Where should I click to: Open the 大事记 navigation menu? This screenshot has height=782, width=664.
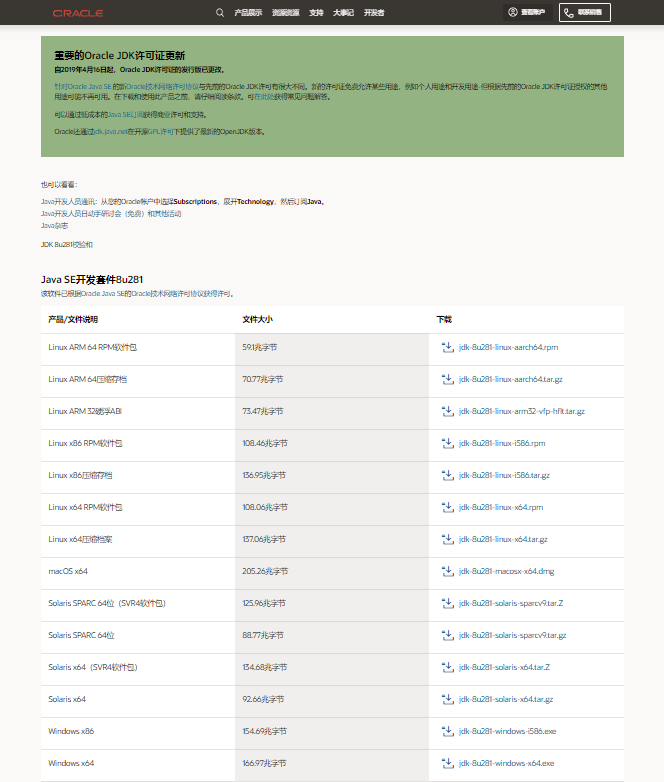(343, 12)
